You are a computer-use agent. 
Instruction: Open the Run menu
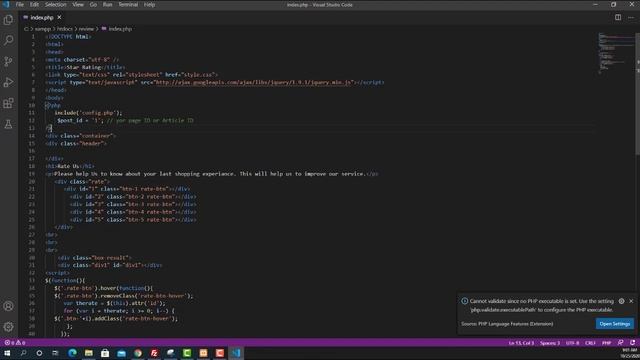[x=107, y=4]
